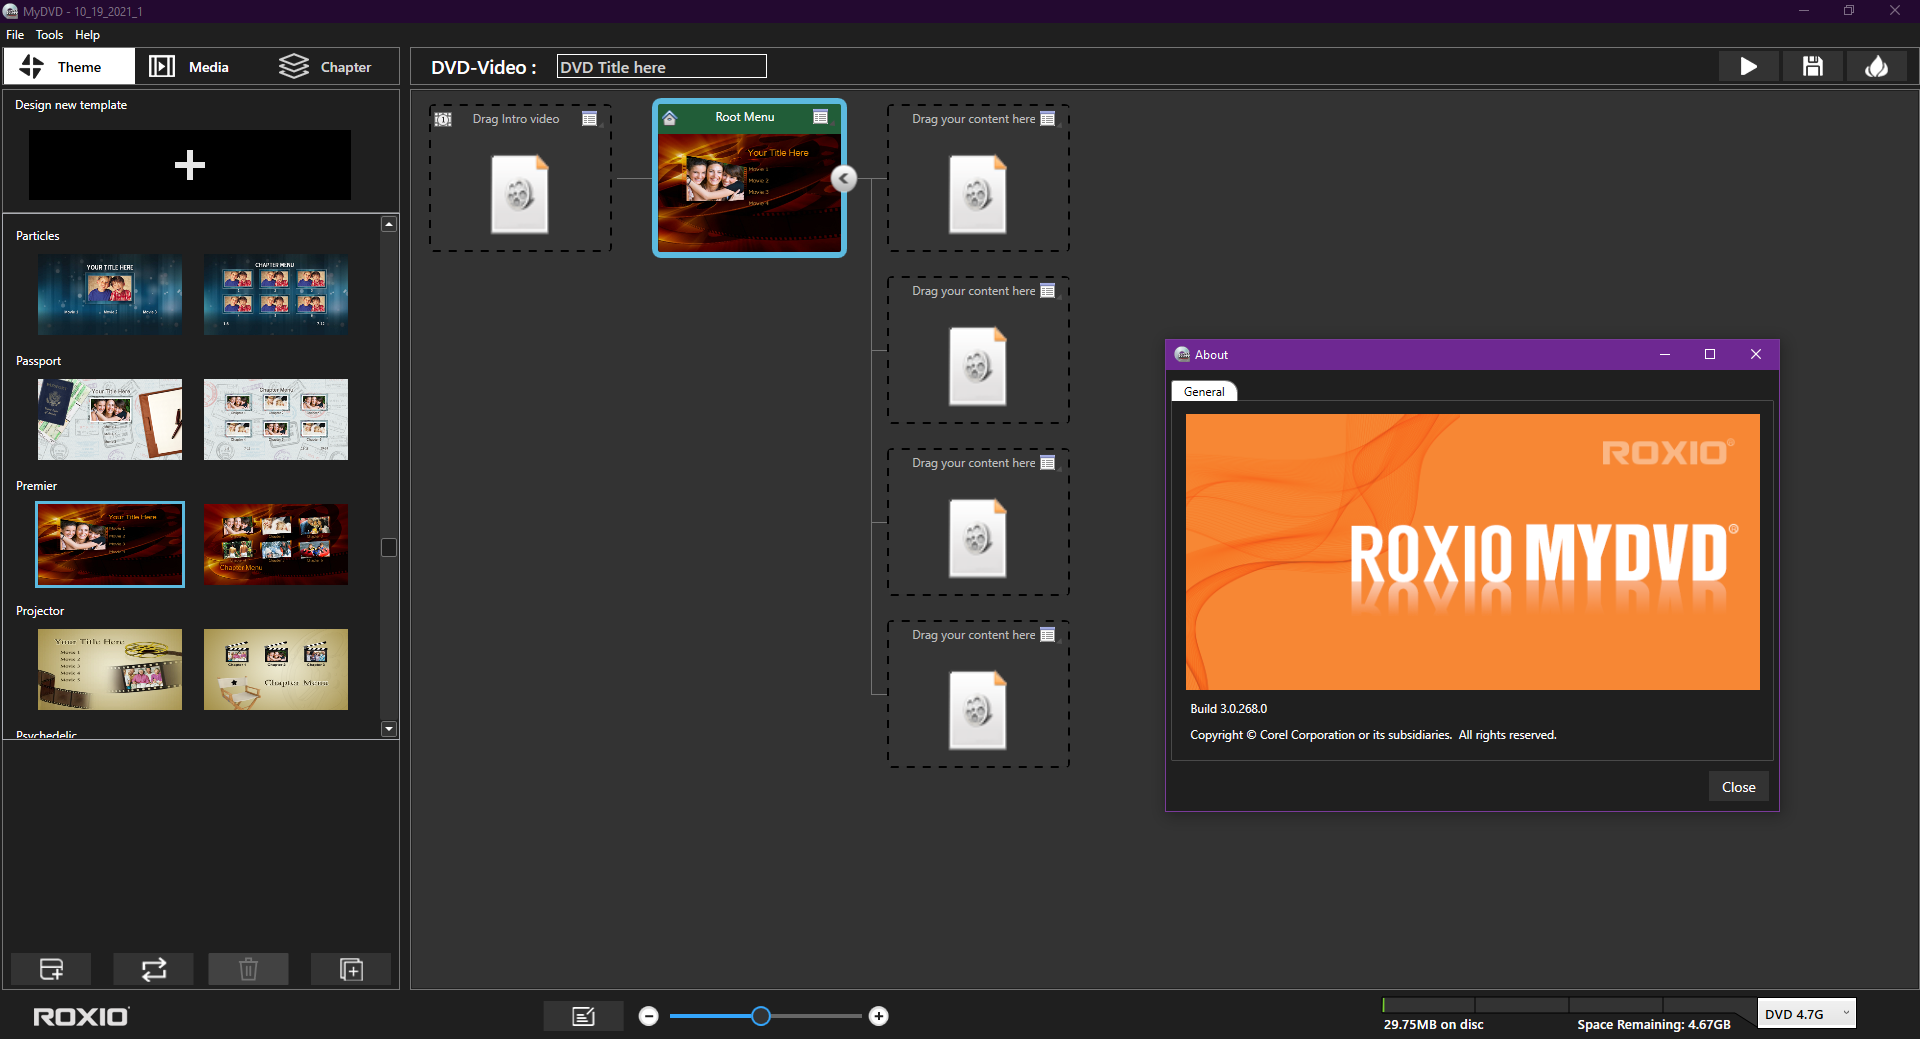The height and width of the screenshot is (1039, 1920).
Task: Select the Passport title menu thumbnail
Action: click(x=110, y=419)
